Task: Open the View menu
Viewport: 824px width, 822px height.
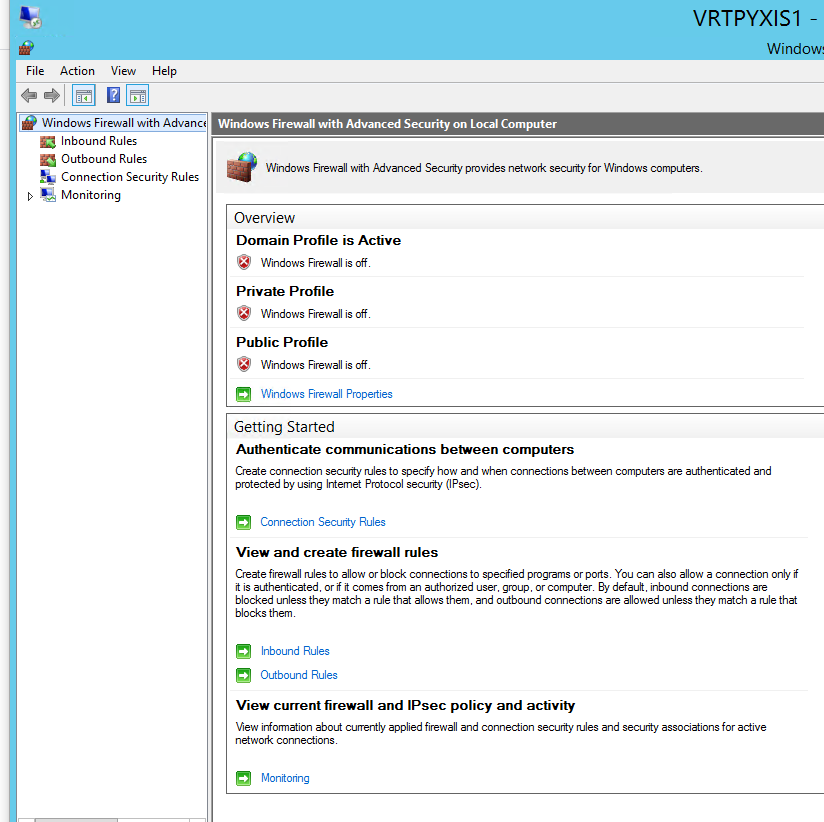Action: coord(123,71)
